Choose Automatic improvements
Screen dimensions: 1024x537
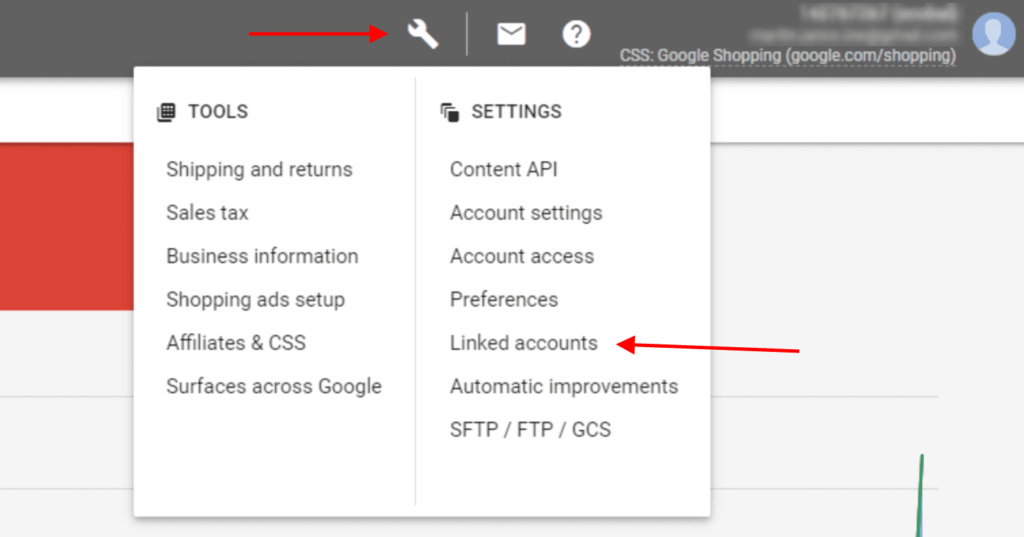click(564, 387)
